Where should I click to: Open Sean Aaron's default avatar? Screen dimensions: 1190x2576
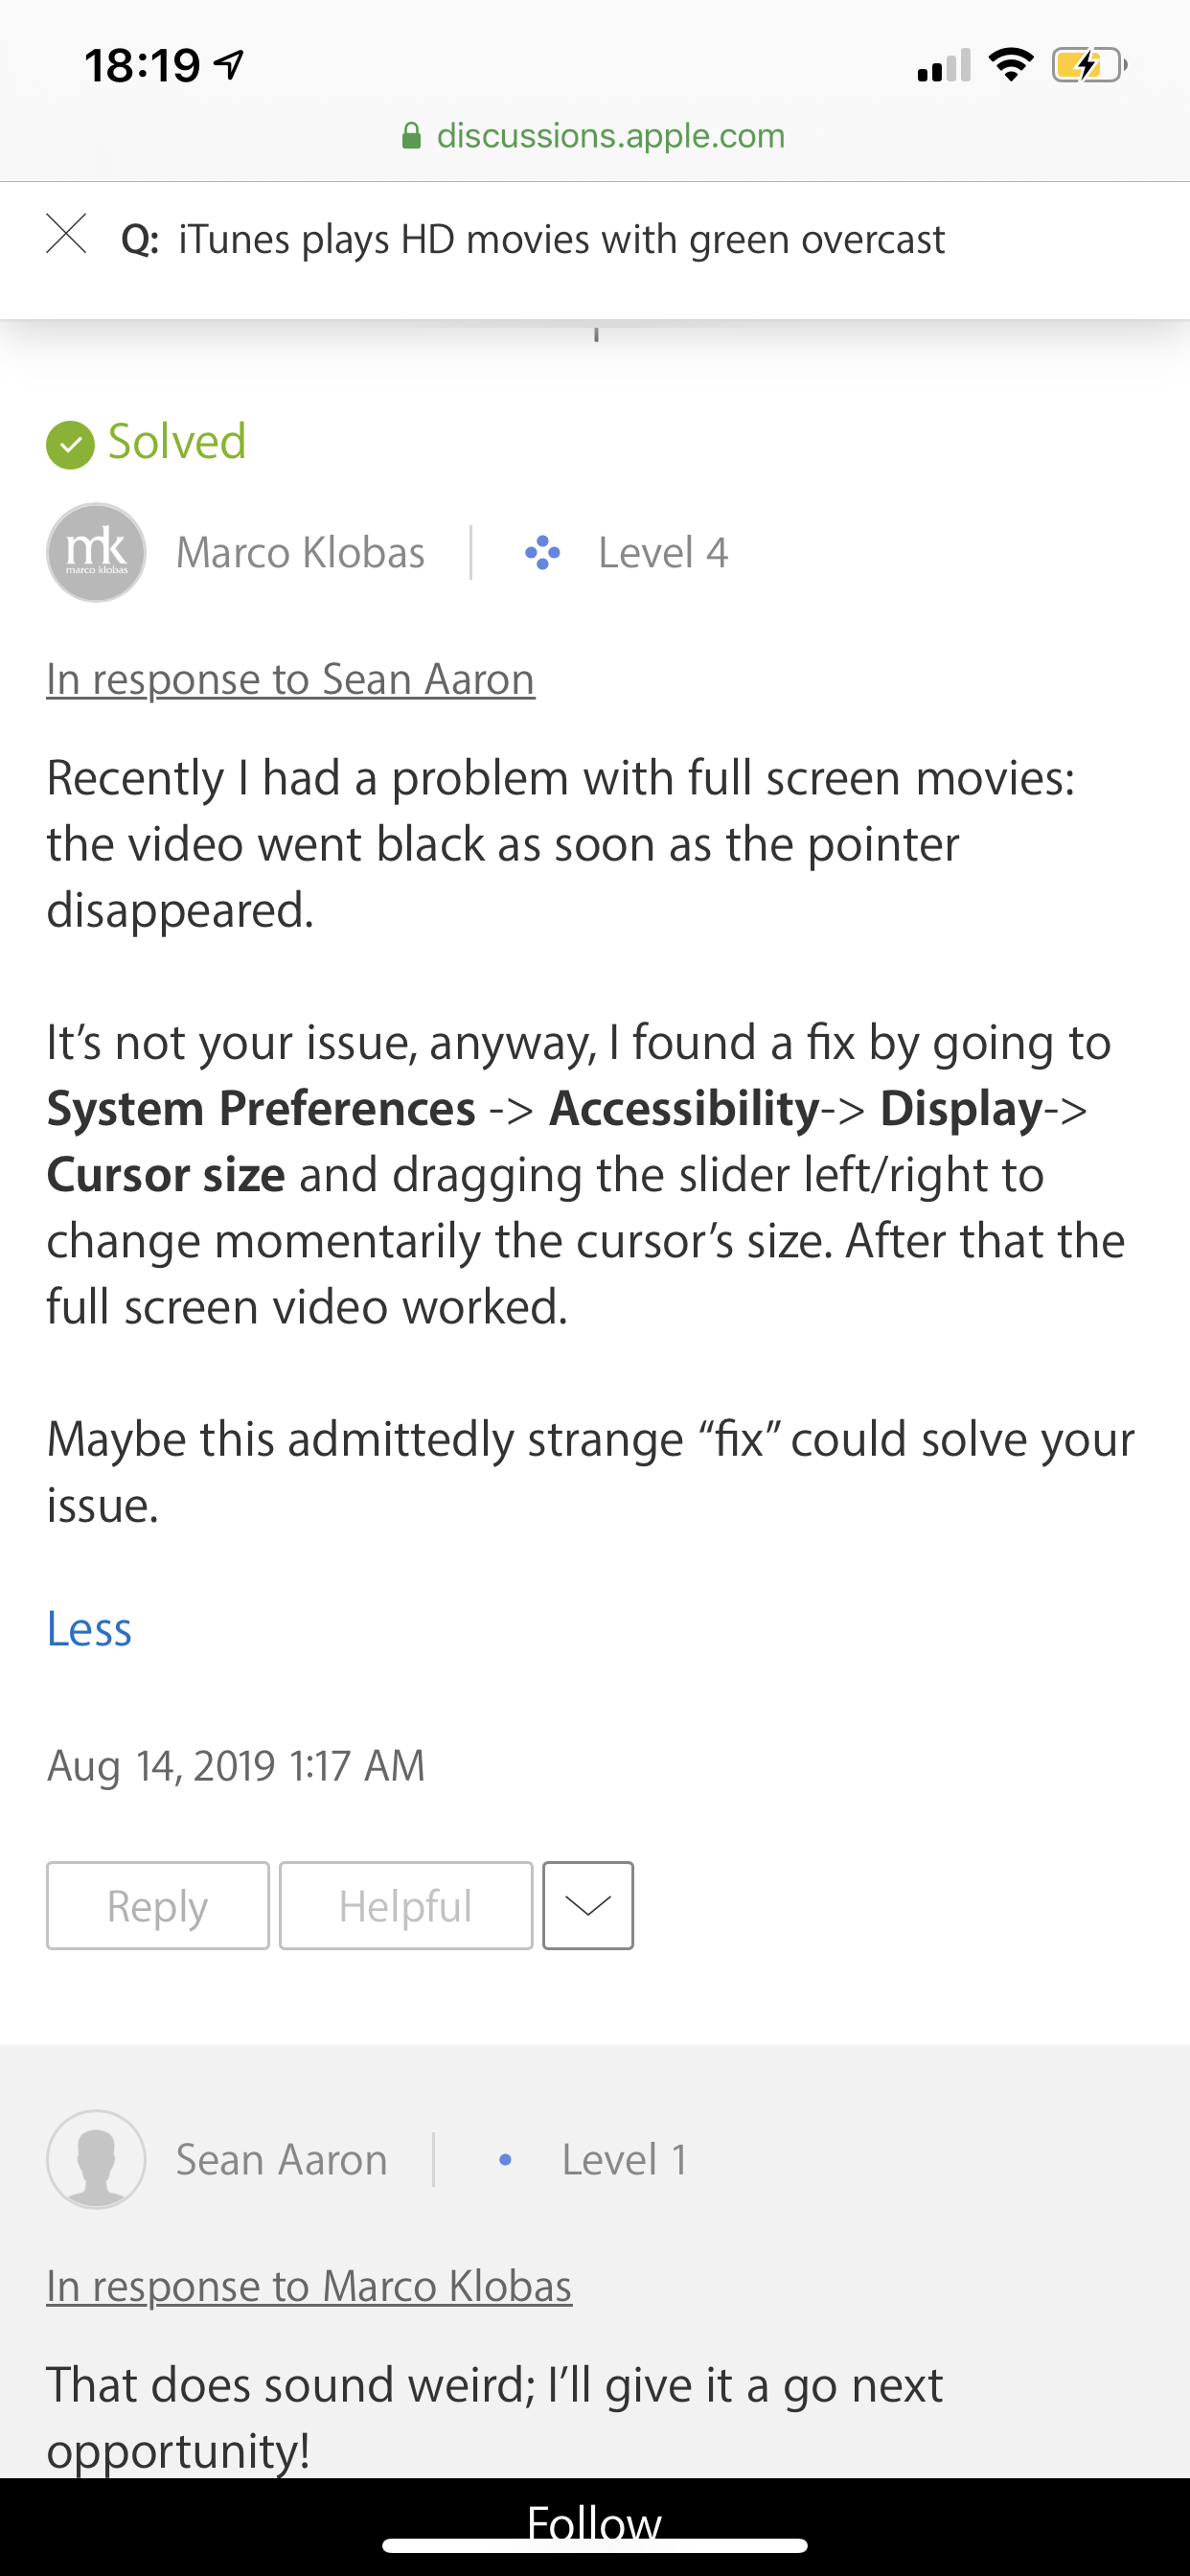tap(96, 2160)
